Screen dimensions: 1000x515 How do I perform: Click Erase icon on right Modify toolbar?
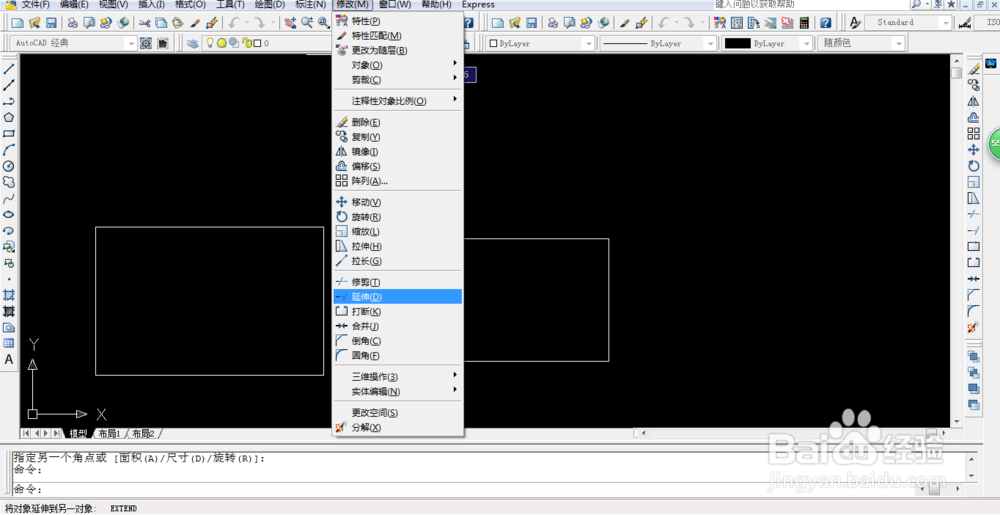point(973,69)
